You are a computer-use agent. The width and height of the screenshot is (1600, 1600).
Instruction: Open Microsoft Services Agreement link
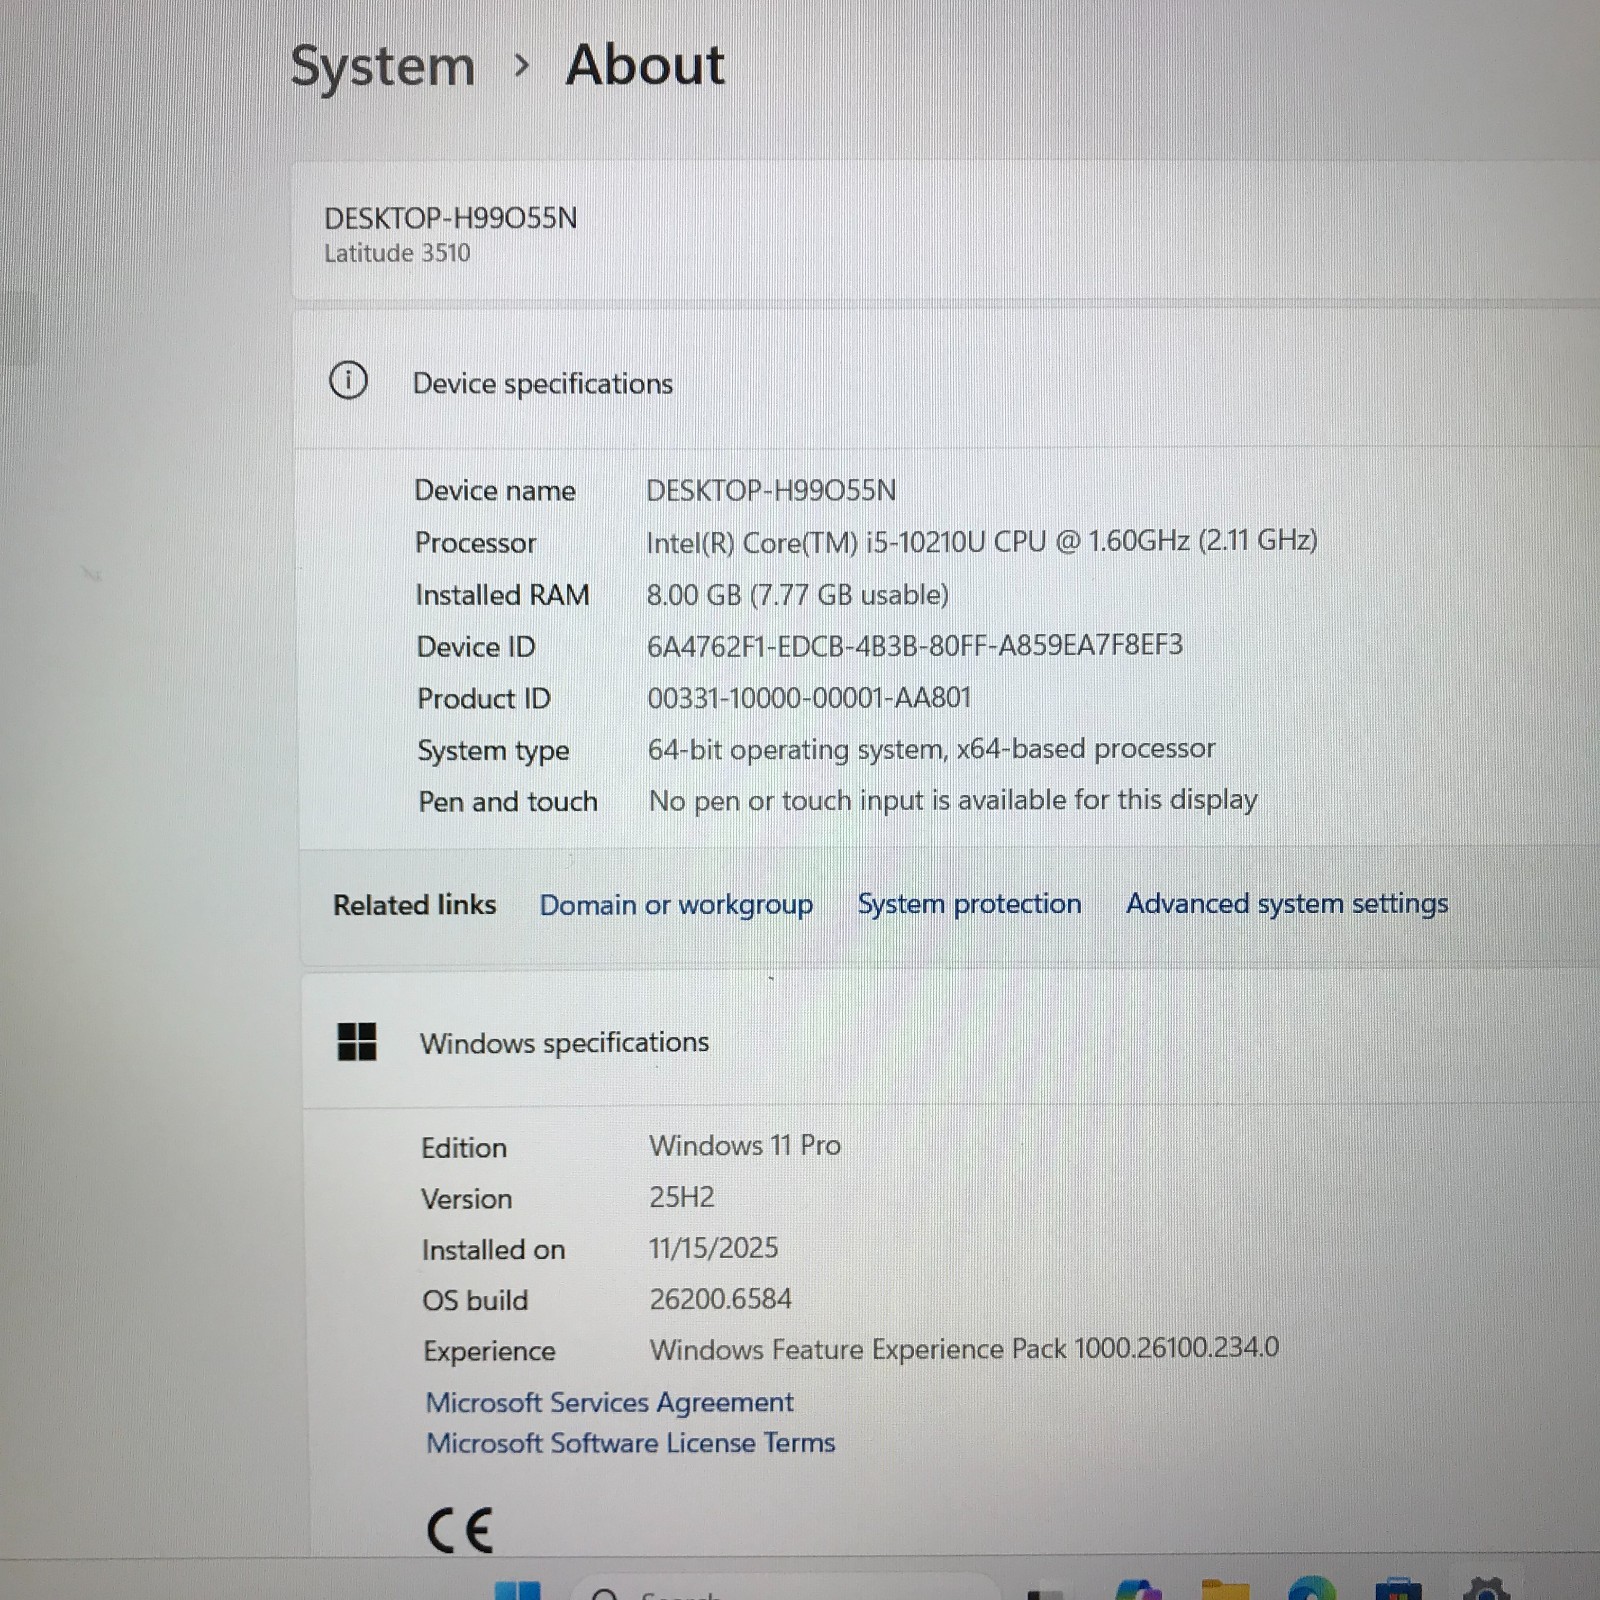click(x=609, y=1402)
